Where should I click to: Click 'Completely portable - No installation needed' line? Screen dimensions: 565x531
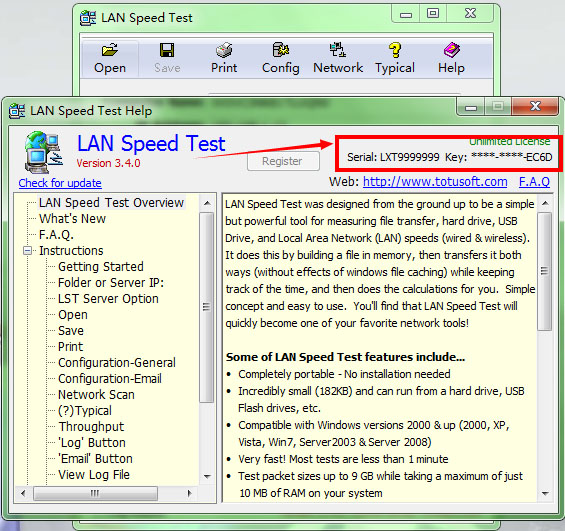(x=344, y=374)
